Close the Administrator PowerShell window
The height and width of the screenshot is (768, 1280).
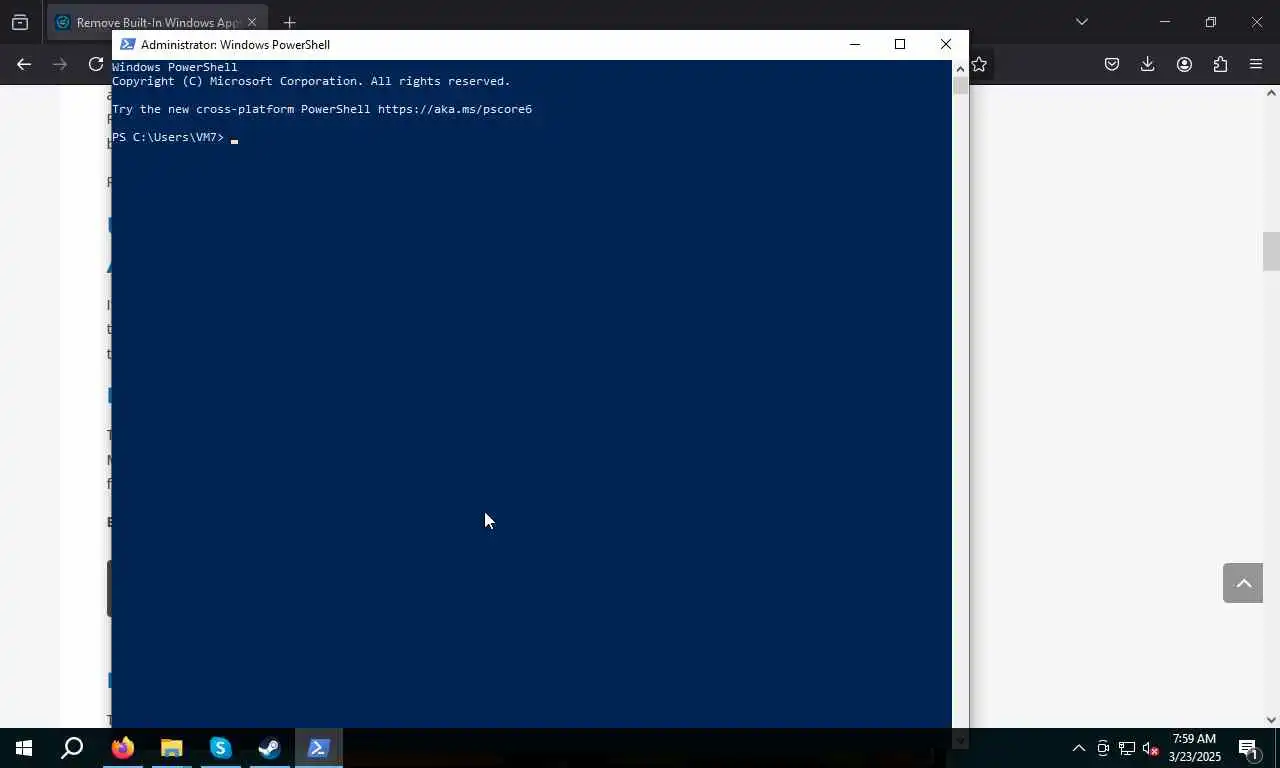pos(946,44)
